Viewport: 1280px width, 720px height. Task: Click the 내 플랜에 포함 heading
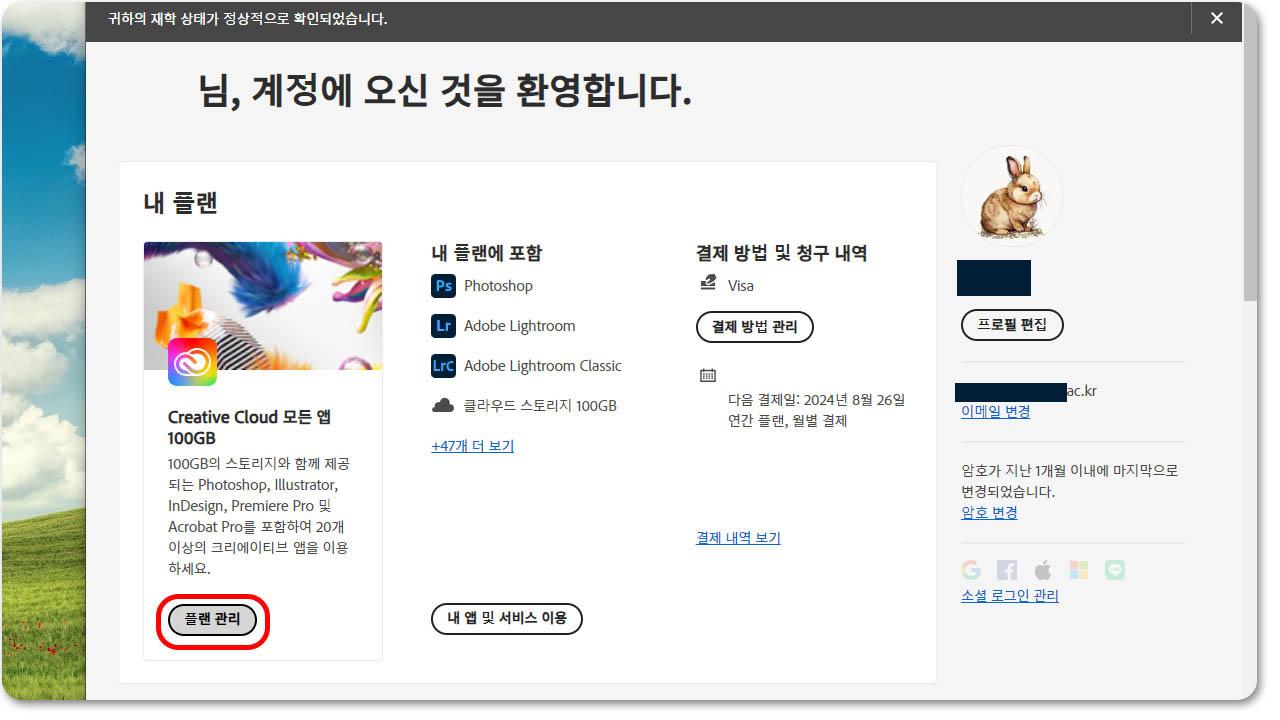pos(487,253)
